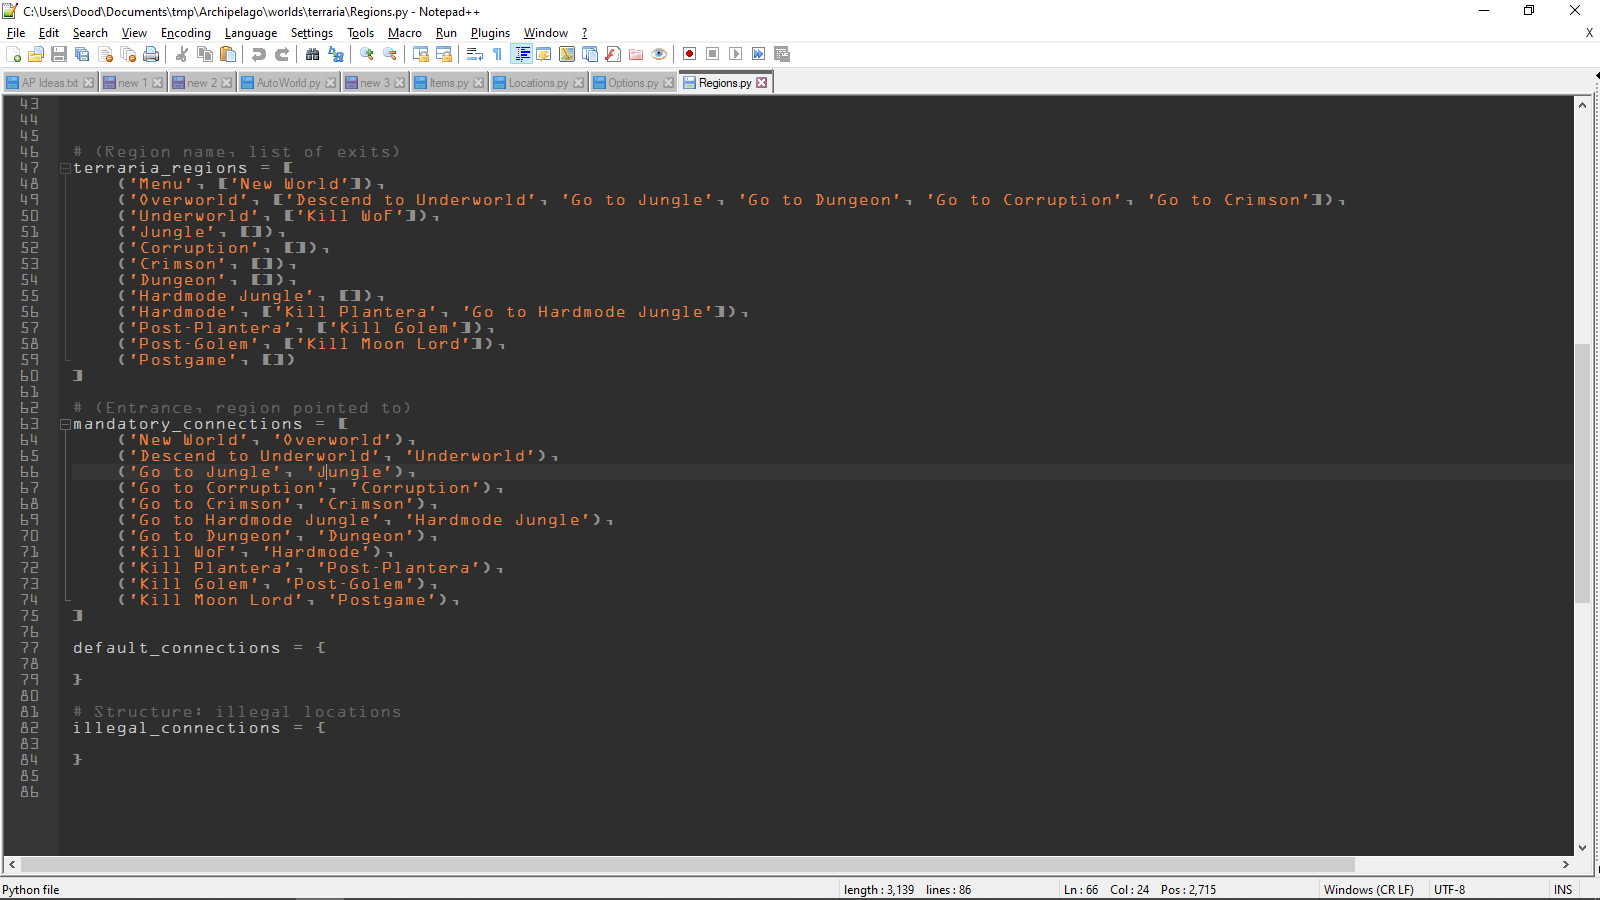Collapse the mandatory_connections code block
The height and width of the screenshot is (900, 1600).
tap(65, 423)
